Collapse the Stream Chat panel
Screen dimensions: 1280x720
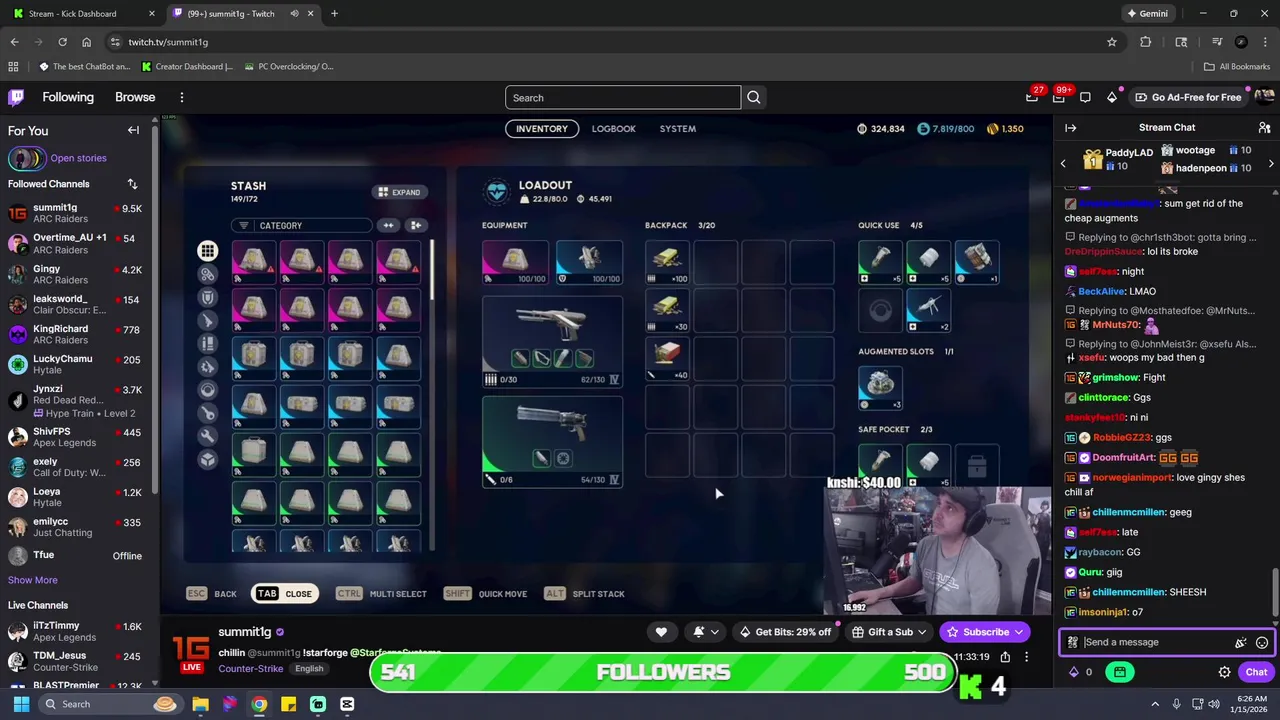1070,128
